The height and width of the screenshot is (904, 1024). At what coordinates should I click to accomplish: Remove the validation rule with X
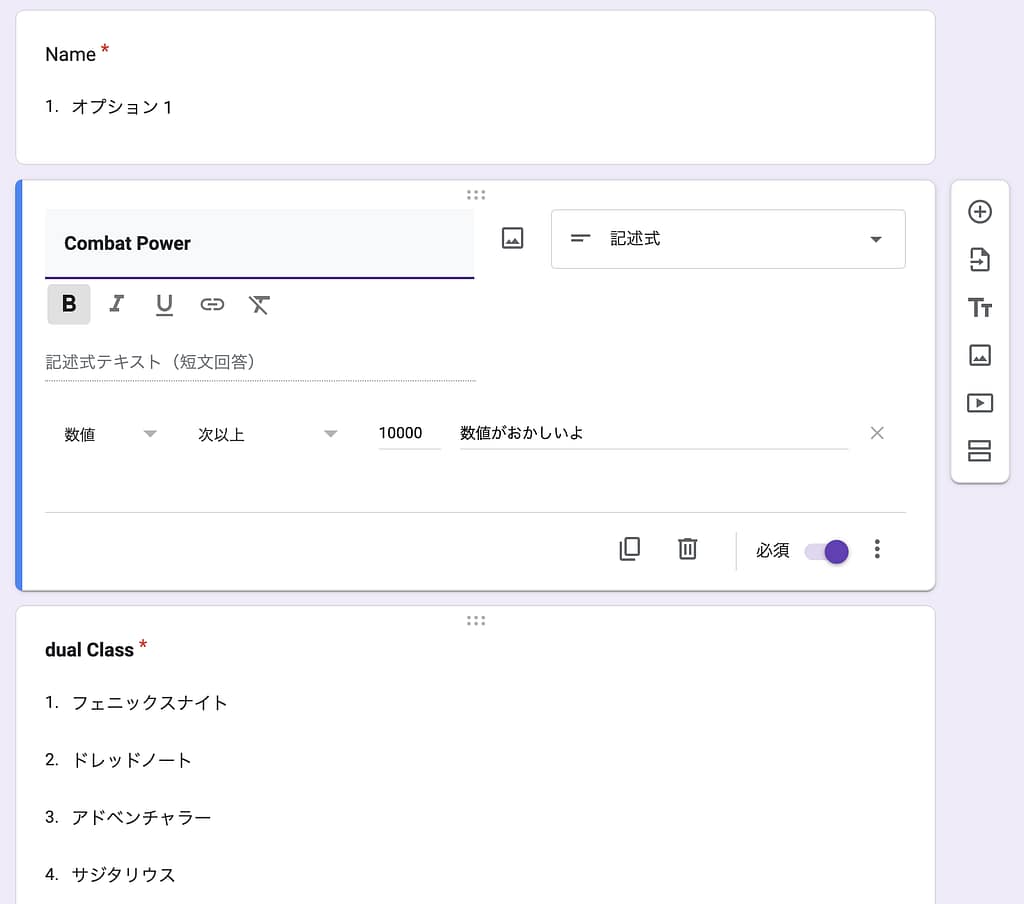click(877, 433)
